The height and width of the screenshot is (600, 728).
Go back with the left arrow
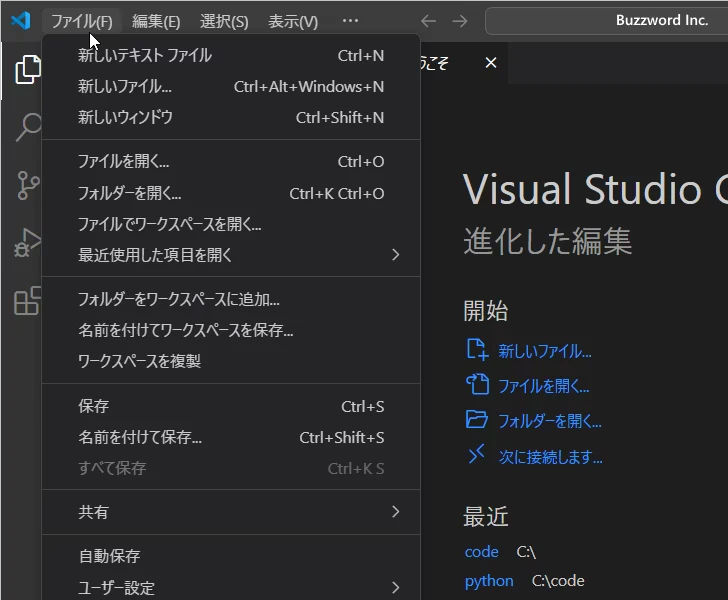(428, 21)
